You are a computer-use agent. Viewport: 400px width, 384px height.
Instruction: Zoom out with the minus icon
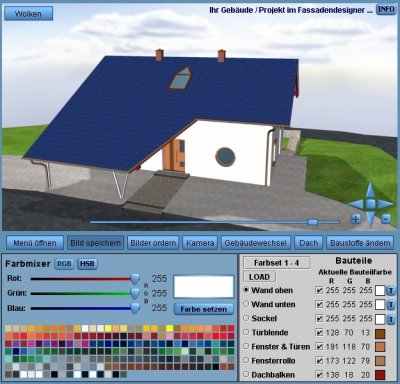pyautogui.click(x=386, y=219)
